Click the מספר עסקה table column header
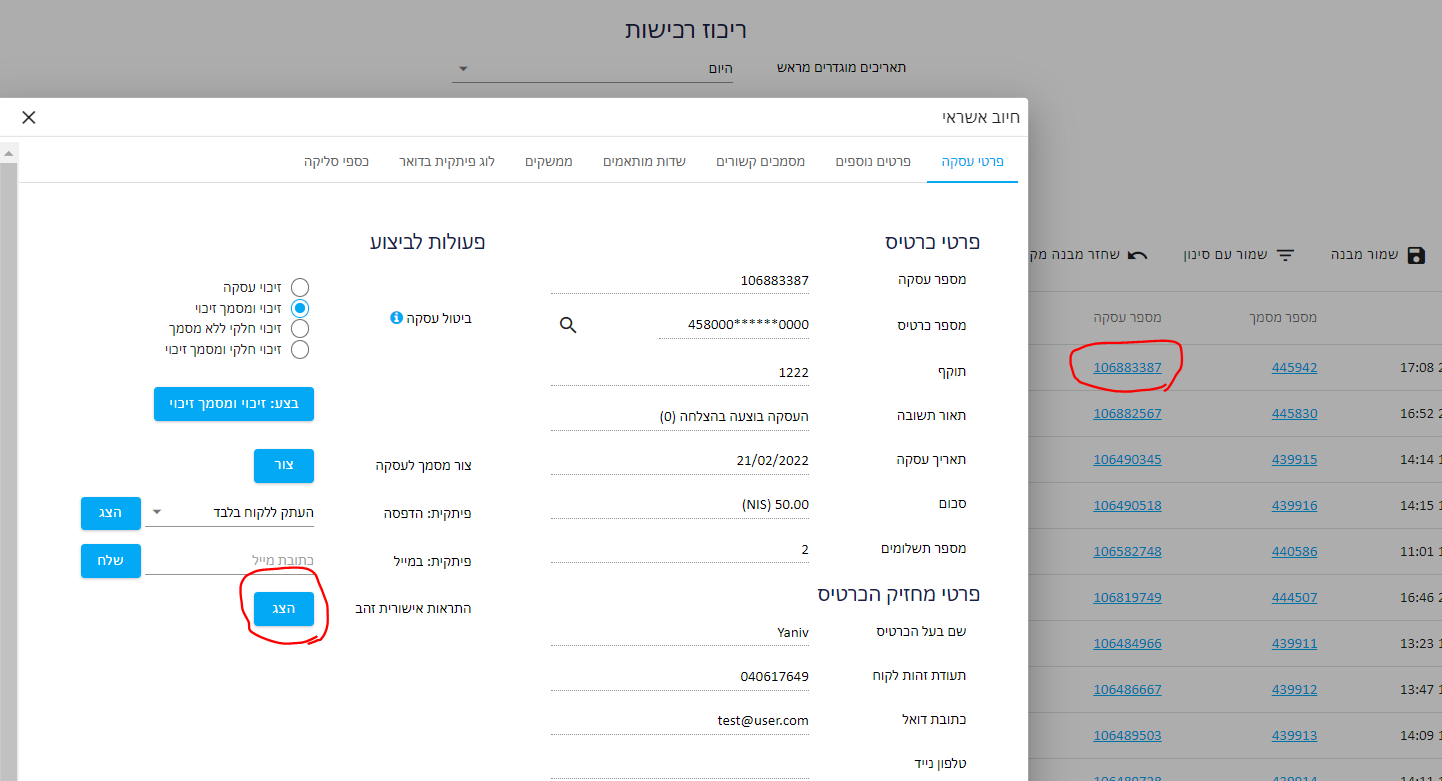The height and width of the screenshot is (781, 1442). (x=1127, y=317)
